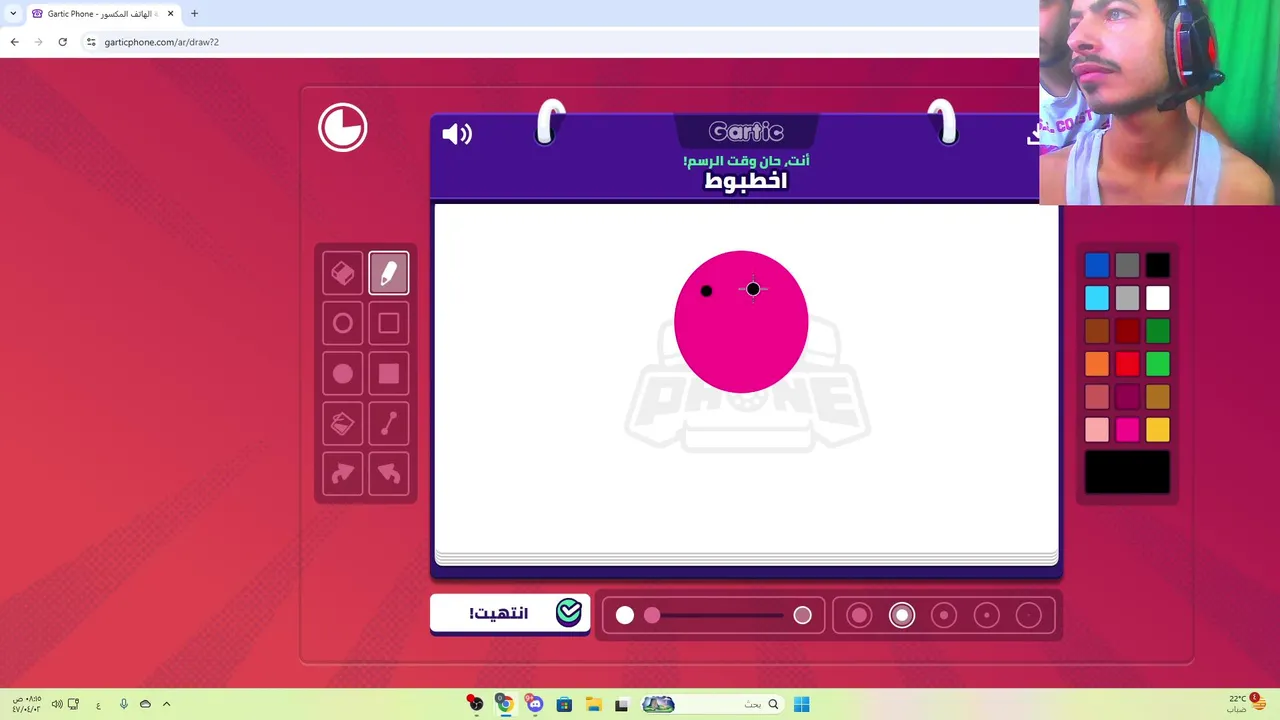The width and height of the screenshot is (1280, 720).
Task: Click the right-pointing curved arrow tool
Action: pyautogui.click(x=343, y=473)
